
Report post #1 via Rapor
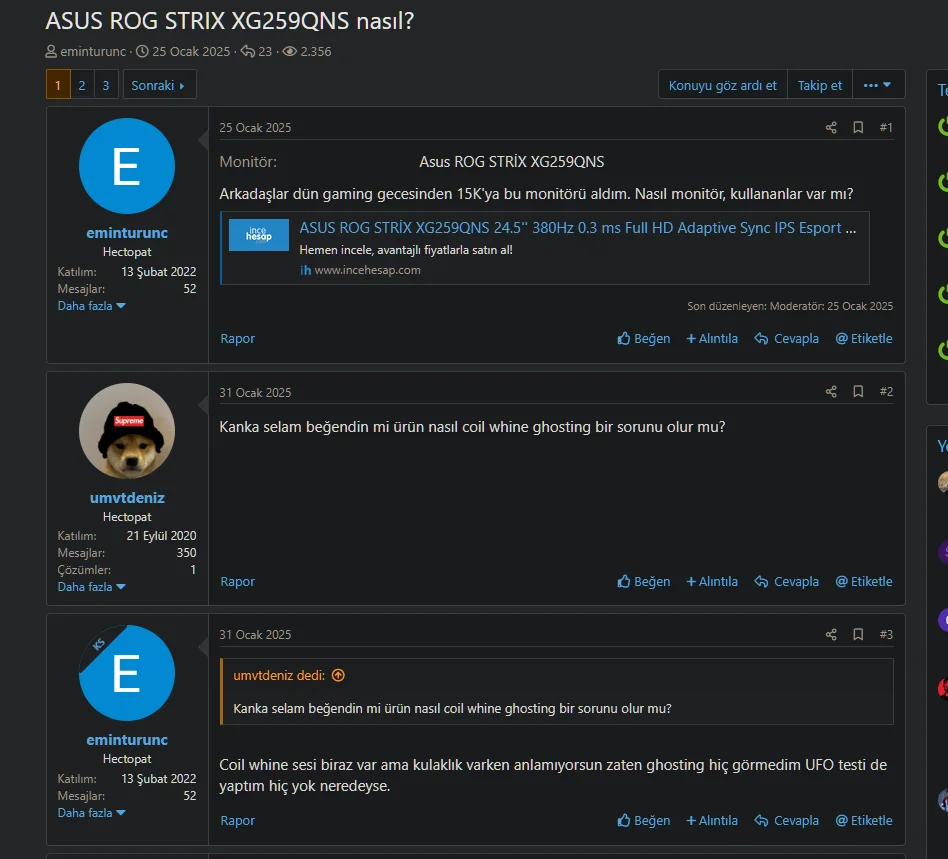point(238,339)
